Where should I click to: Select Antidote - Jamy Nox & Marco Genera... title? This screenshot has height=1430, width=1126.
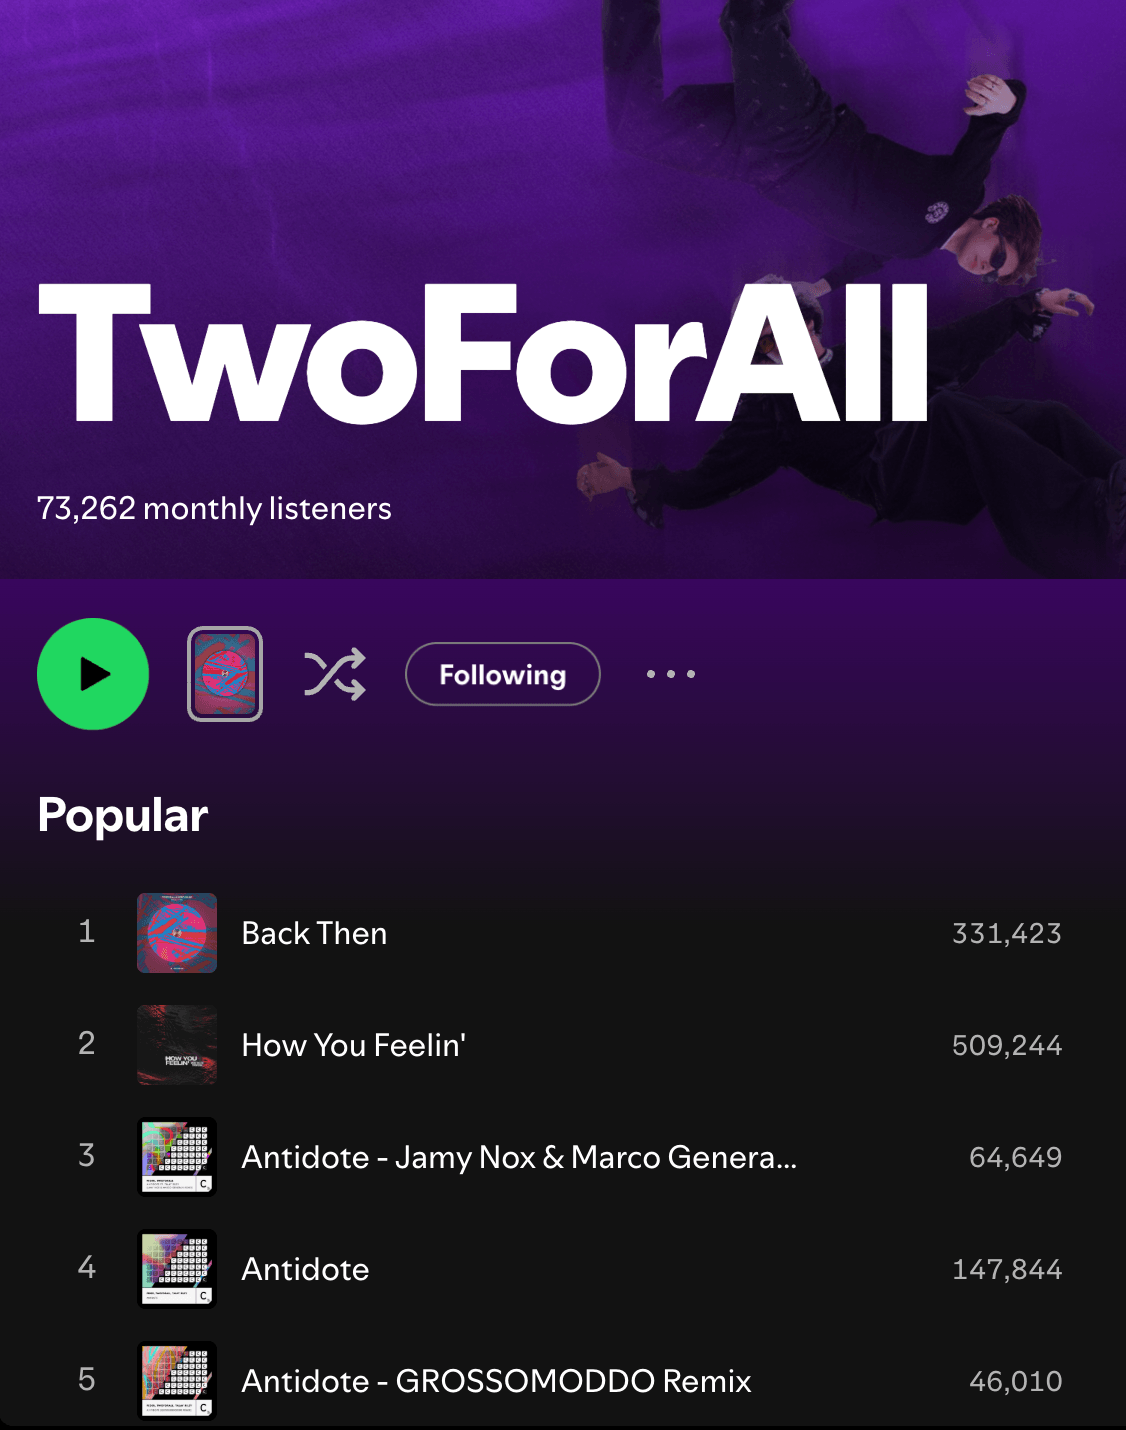(x=519, y=1157)
